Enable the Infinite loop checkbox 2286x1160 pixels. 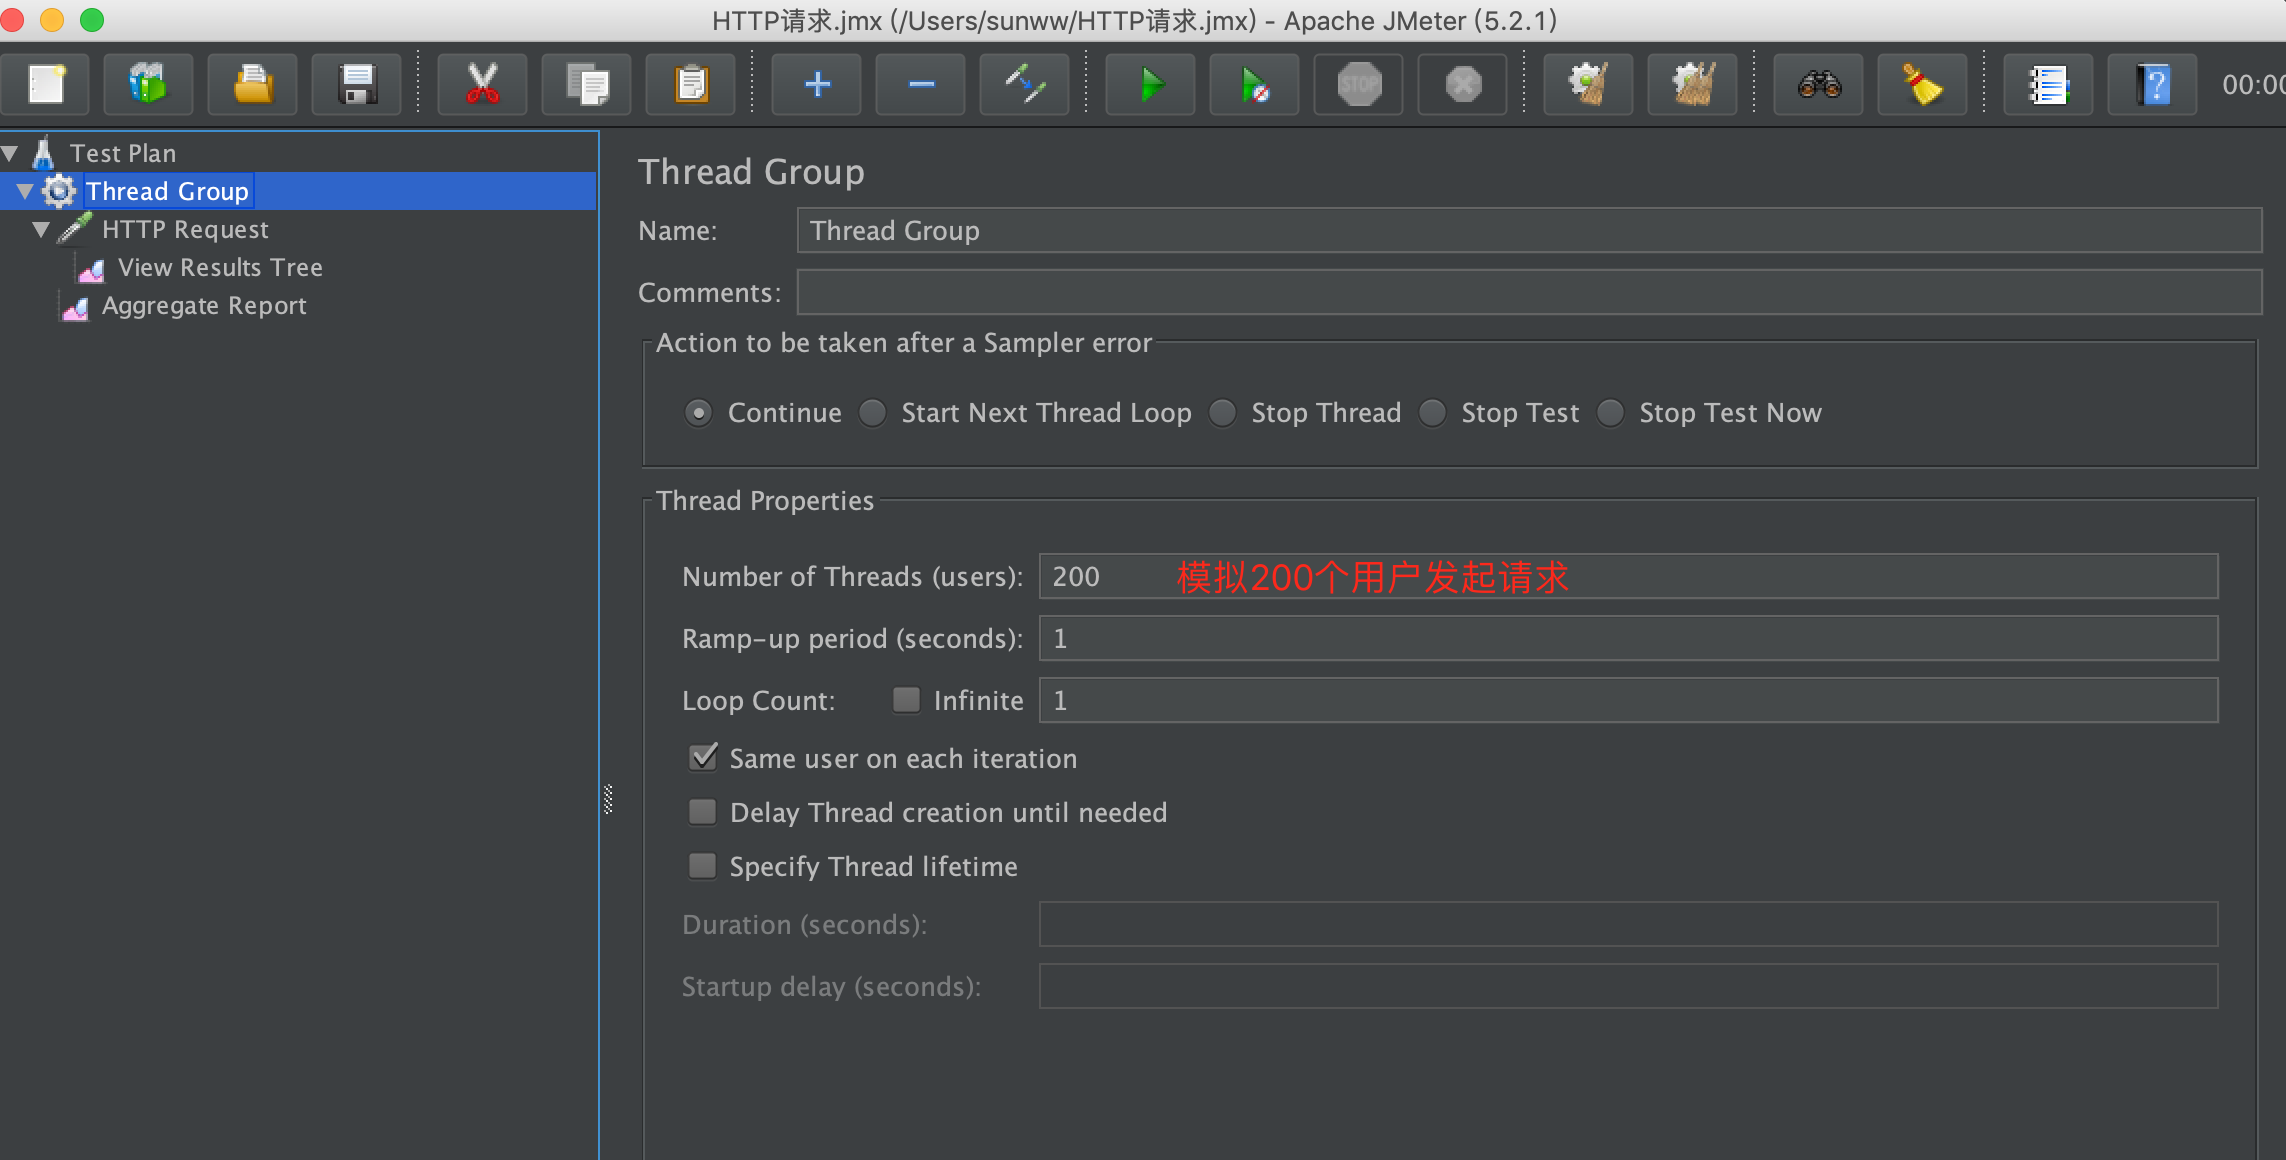click(x=906, y=700)
